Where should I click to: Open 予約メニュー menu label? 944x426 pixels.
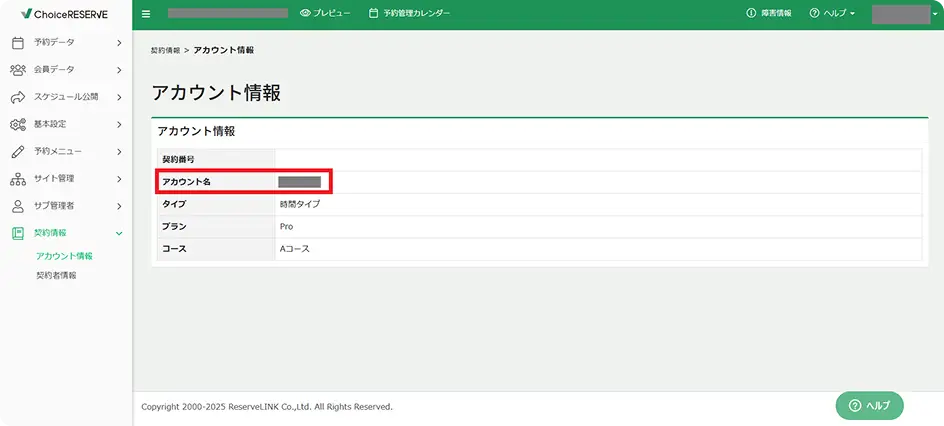tap(58, 151)
